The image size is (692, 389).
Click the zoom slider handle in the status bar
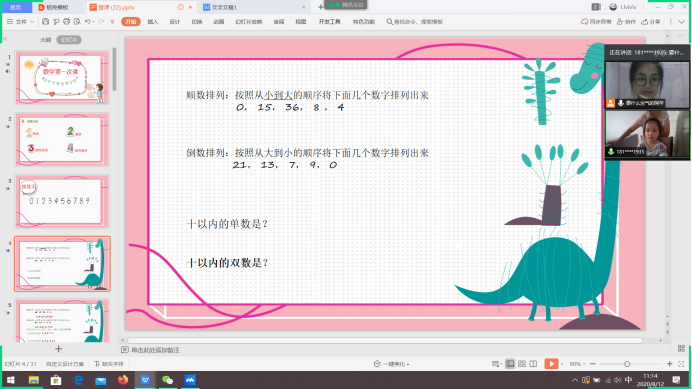(x=627, y=364)
